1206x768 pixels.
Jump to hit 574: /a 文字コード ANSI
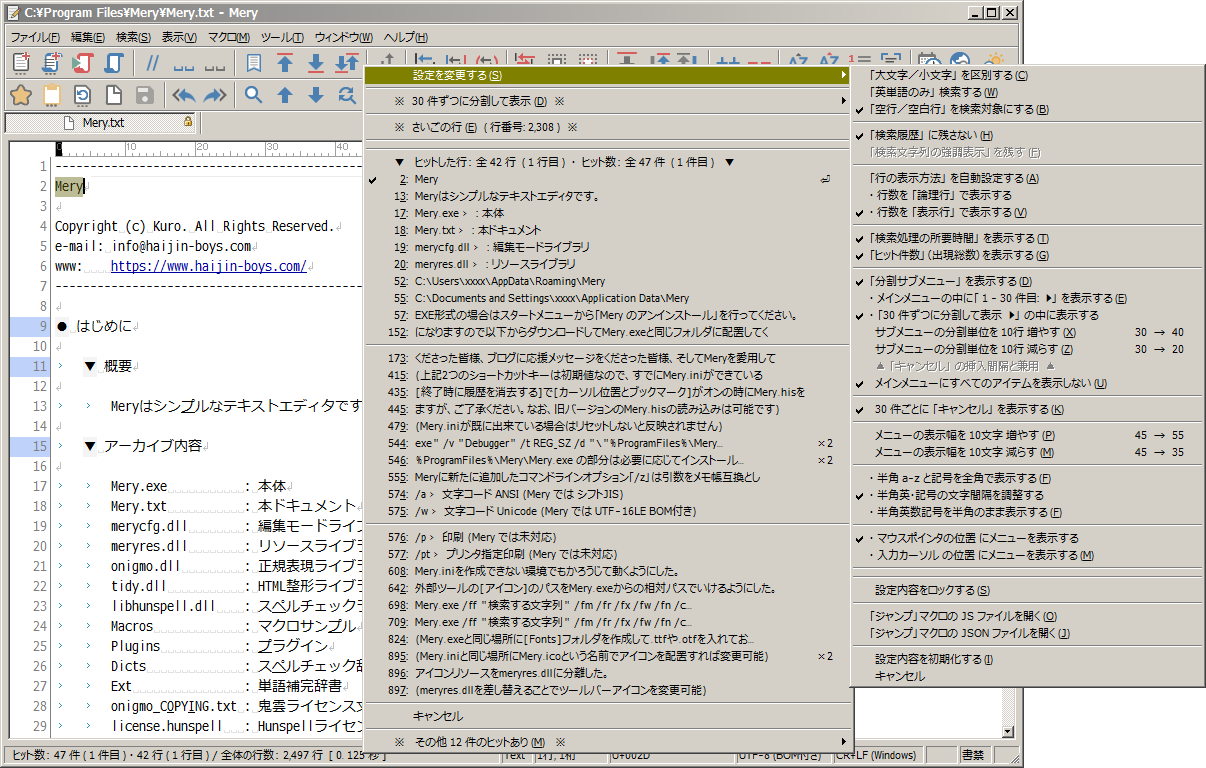[607, 494]
